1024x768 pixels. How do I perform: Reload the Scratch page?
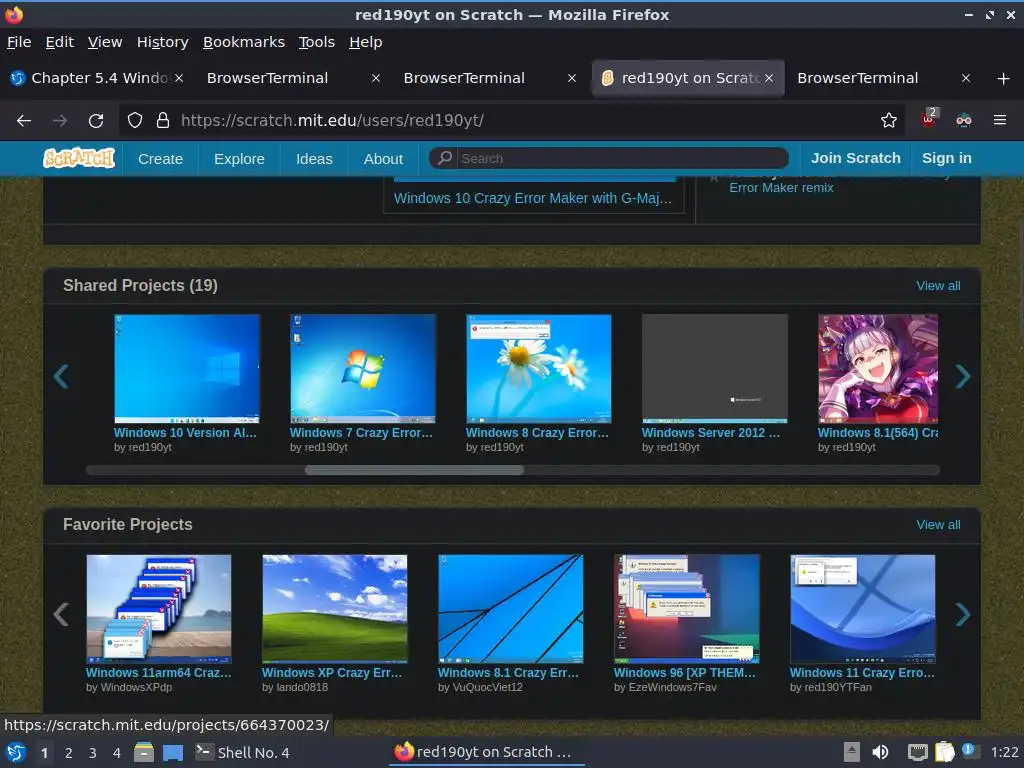point(96,120)
